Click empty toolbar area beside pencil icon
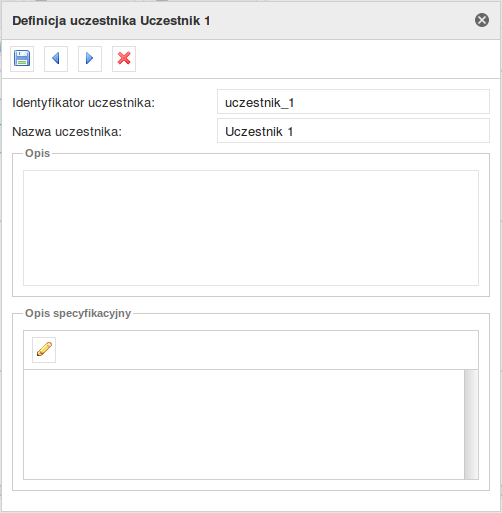The height and width of the screenshot is (513, 502). pos(267,350)
